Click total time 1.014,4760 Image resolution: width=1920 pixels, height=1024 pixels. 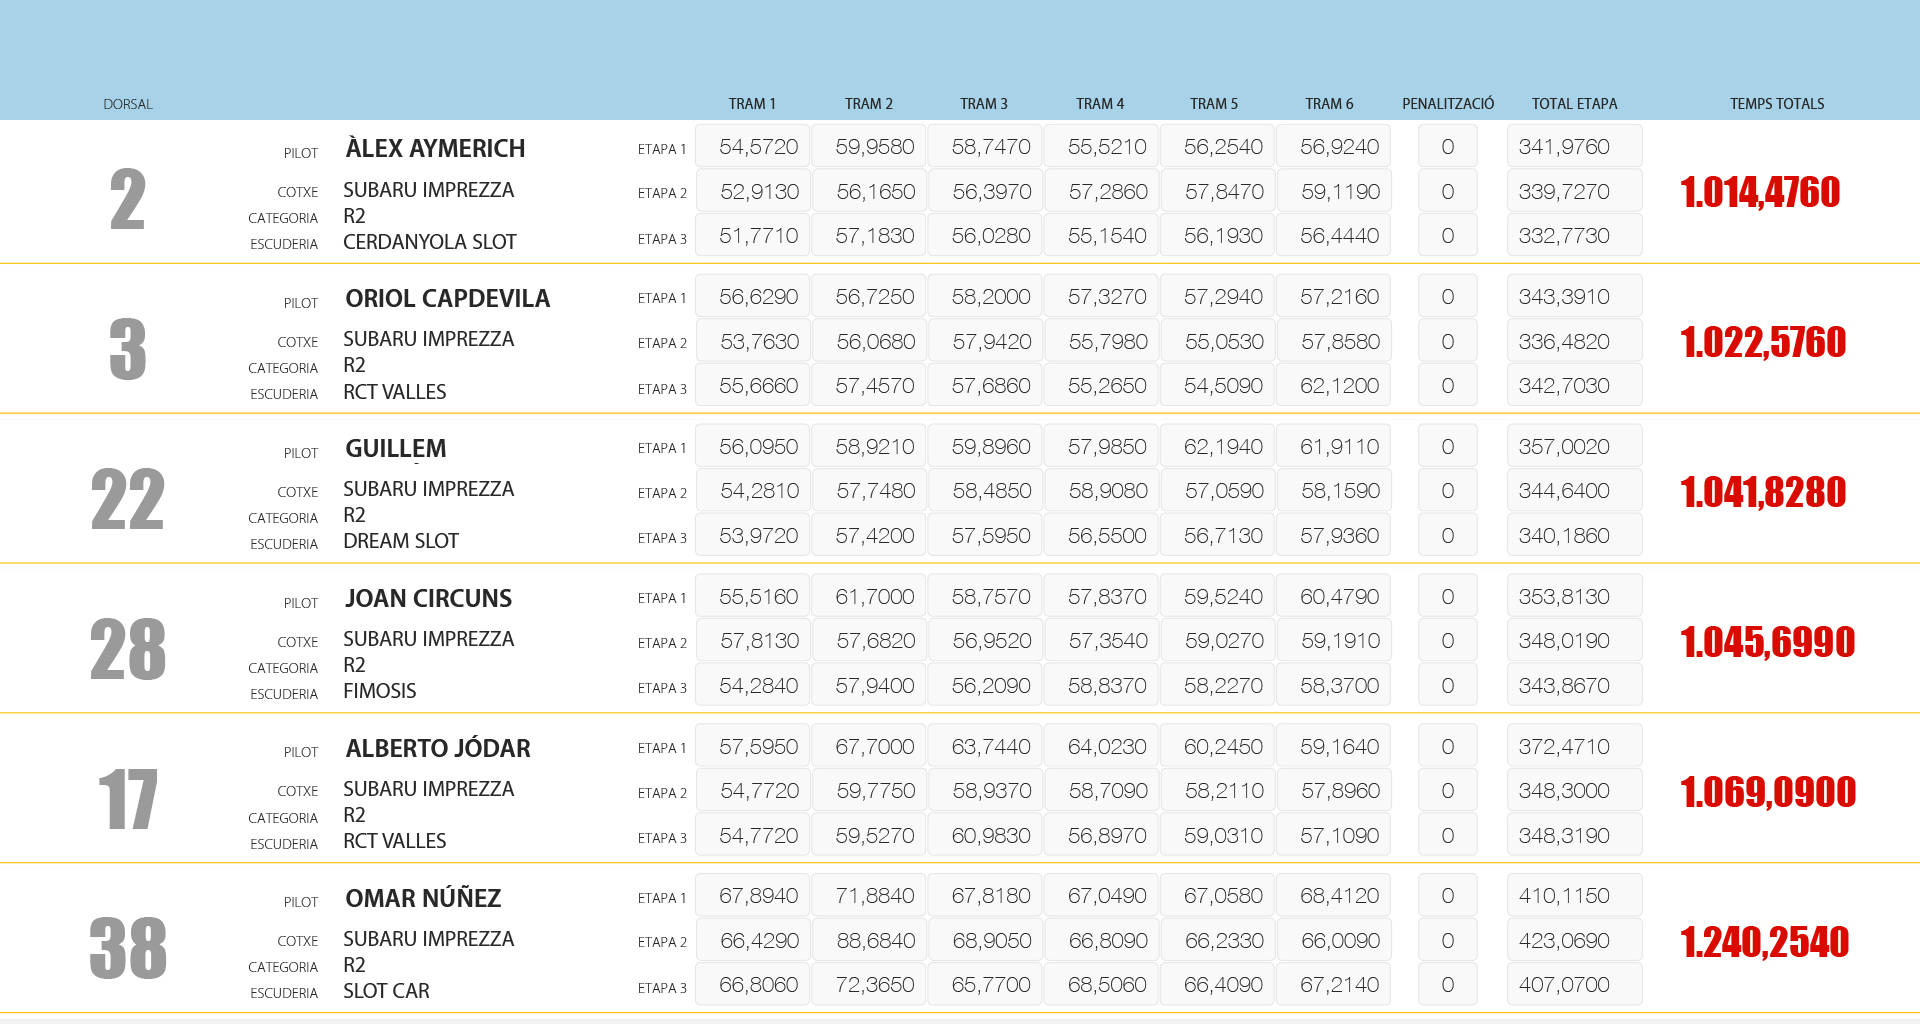pyautogui.click(x=1760, y=192)
